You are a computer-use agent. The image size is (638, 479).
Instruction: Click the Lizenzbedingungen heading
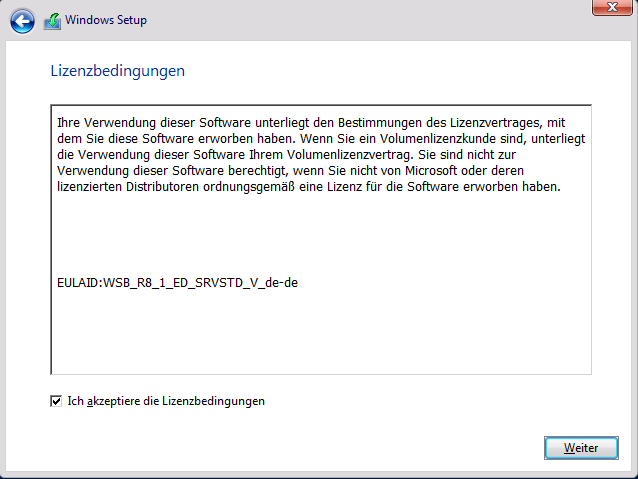click(x=118, y=71)
